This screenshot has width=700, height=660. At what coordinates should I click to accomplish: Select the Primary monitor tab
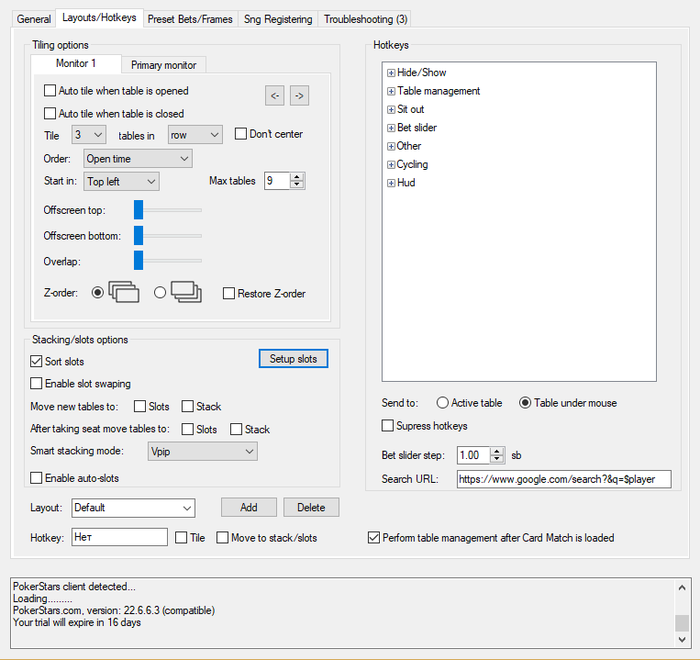(x=163, y=65)
